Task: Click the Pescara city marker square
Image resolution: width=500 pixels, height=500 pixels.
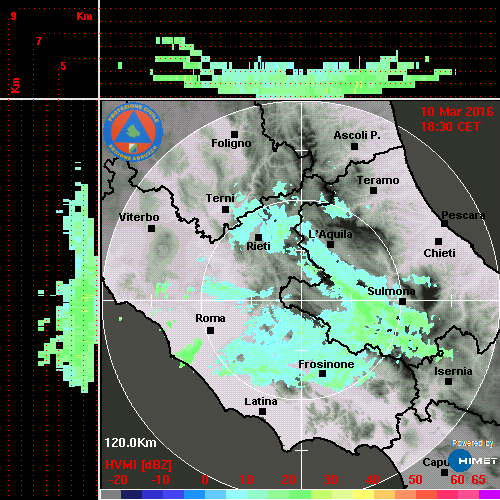Action: coord(444,223)
